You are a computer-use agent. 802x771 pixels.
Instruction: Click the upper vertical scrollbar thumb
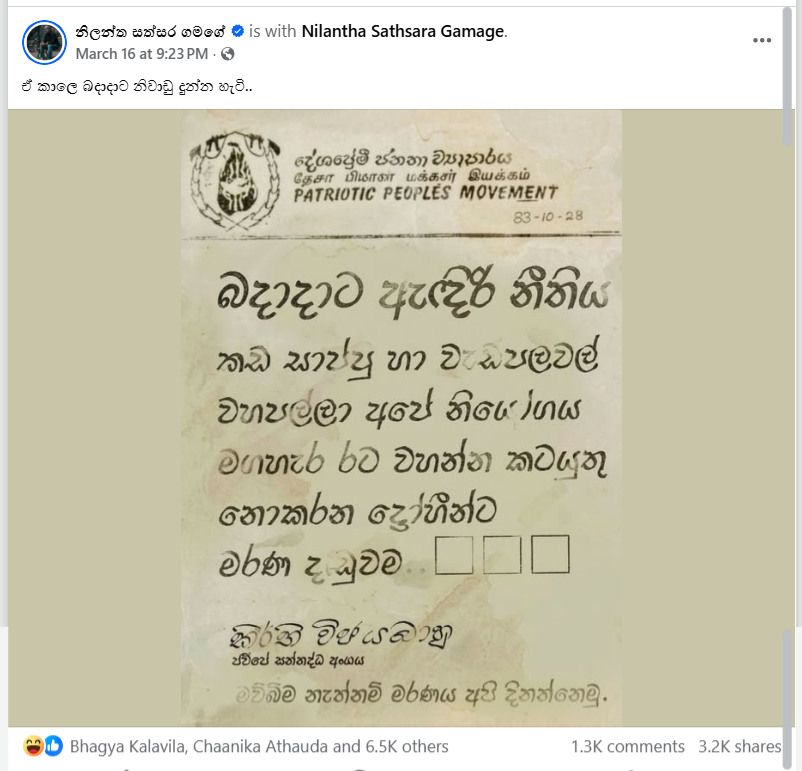(x=788, y=77)
